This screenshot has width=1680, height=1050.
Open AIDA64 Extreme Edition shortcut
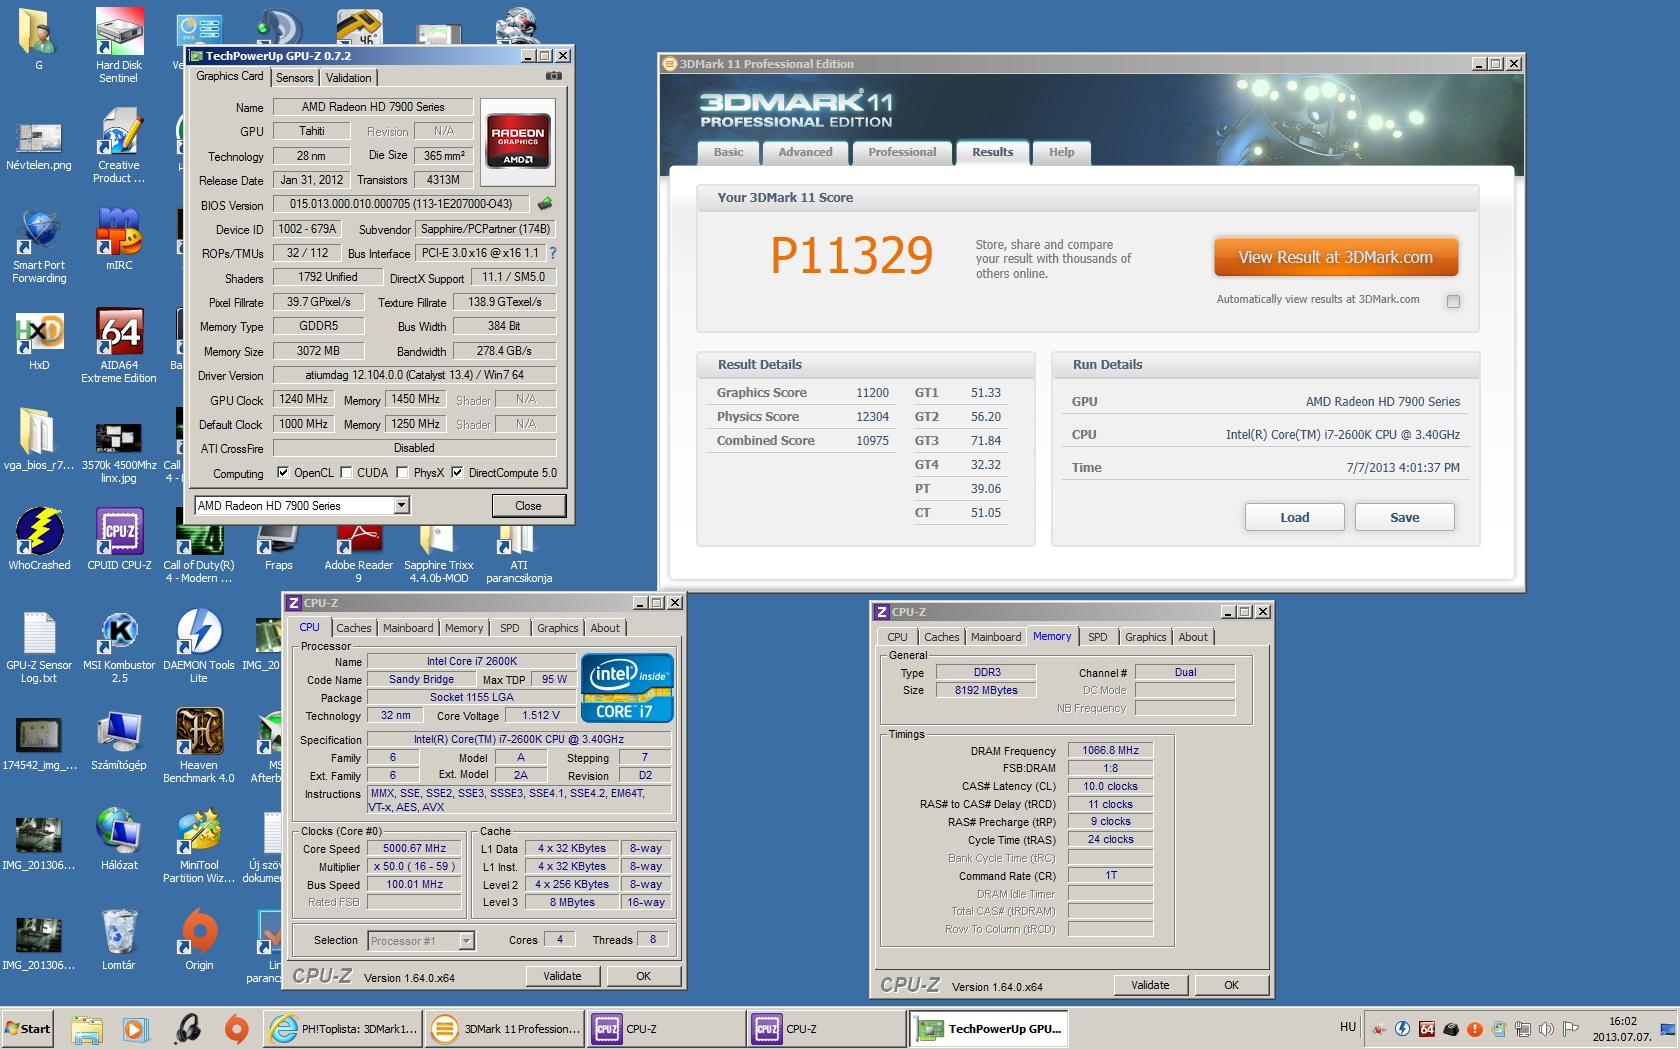click(x=119, y=346)
